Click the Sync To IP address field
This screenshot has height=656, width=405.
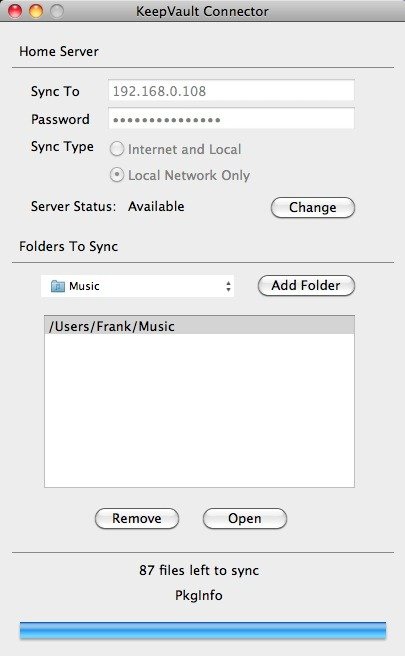[x=231, y=91]
